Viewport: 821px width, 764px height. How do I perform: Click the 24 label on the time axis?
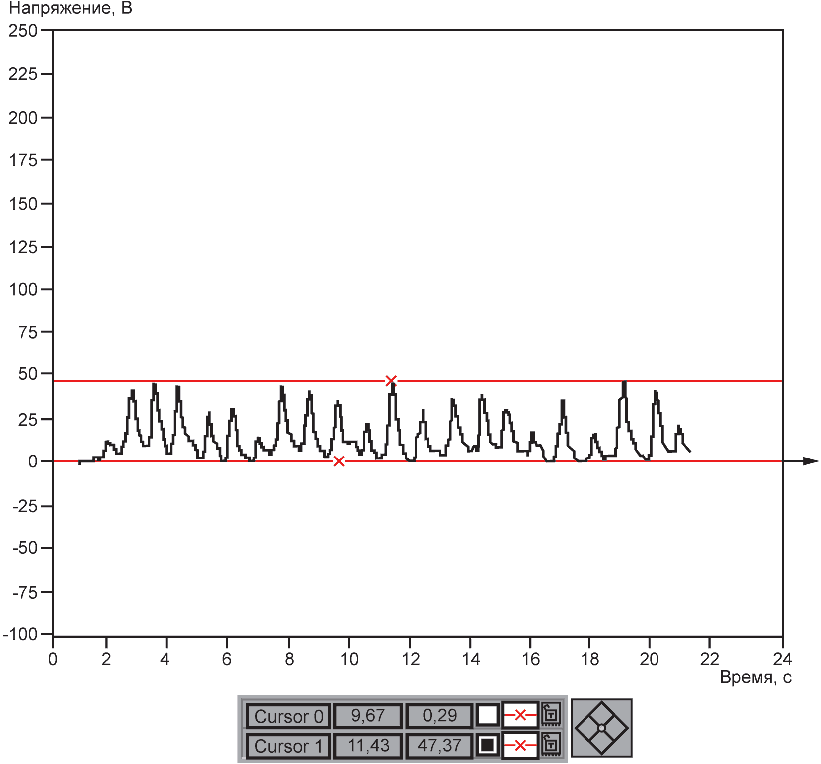pos(782,659)
